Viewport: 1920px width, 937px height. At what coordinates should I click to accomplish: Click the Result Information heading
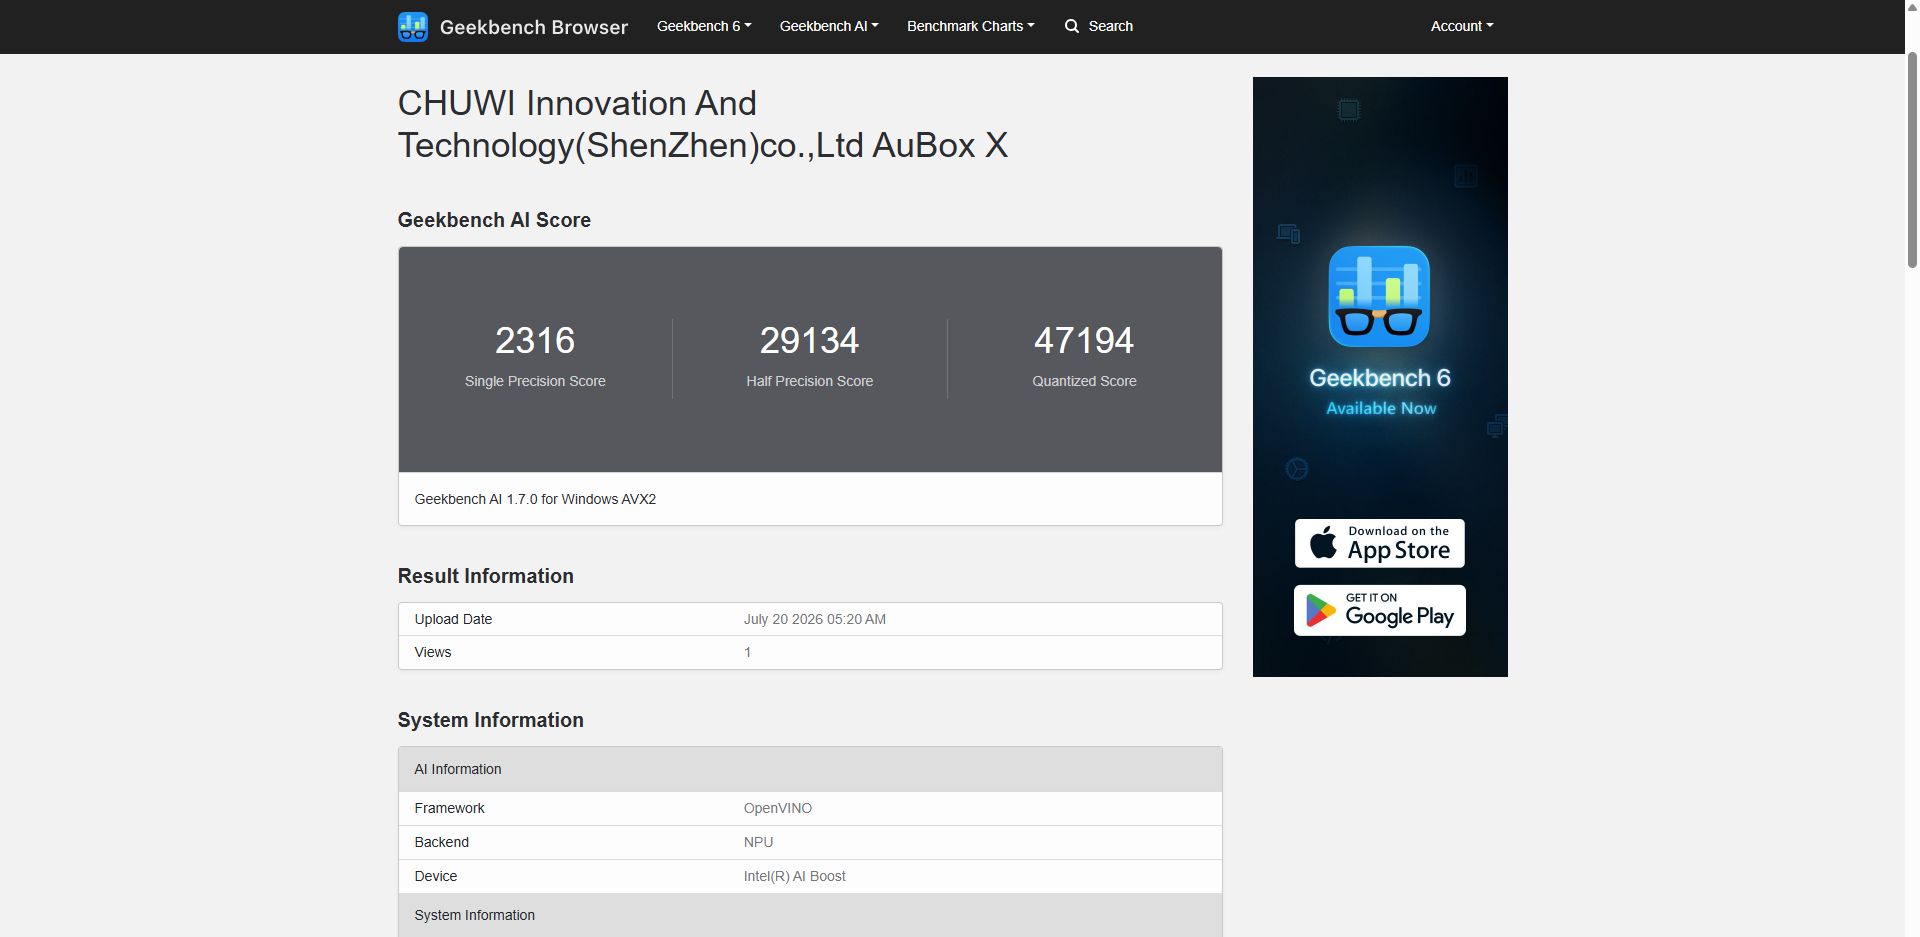[486, 576]
